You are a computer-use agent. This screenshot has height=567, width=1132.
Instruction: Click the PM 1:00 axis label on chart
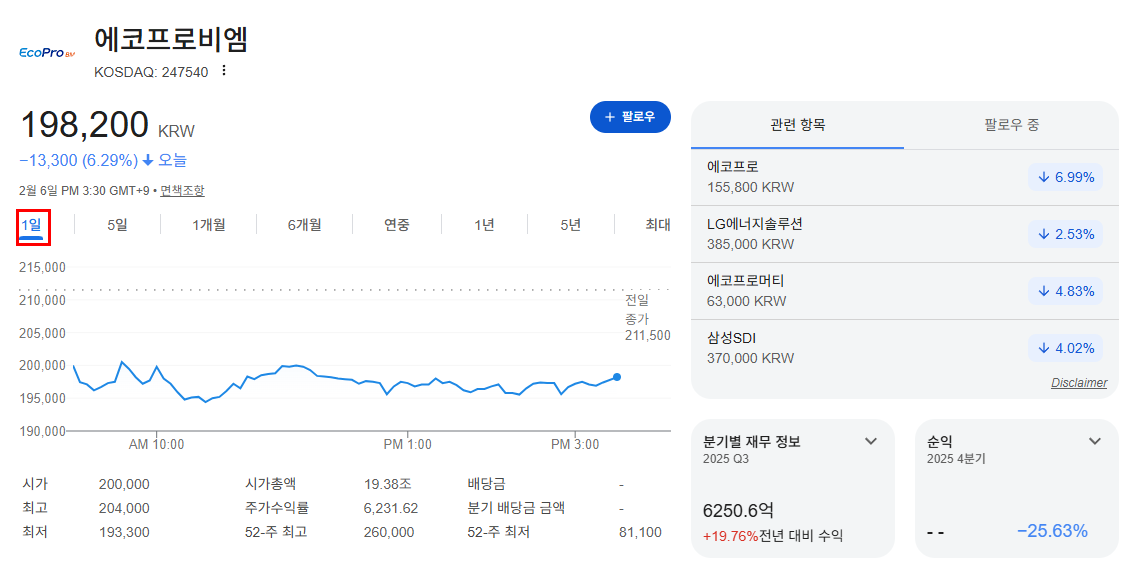point(407,444)
